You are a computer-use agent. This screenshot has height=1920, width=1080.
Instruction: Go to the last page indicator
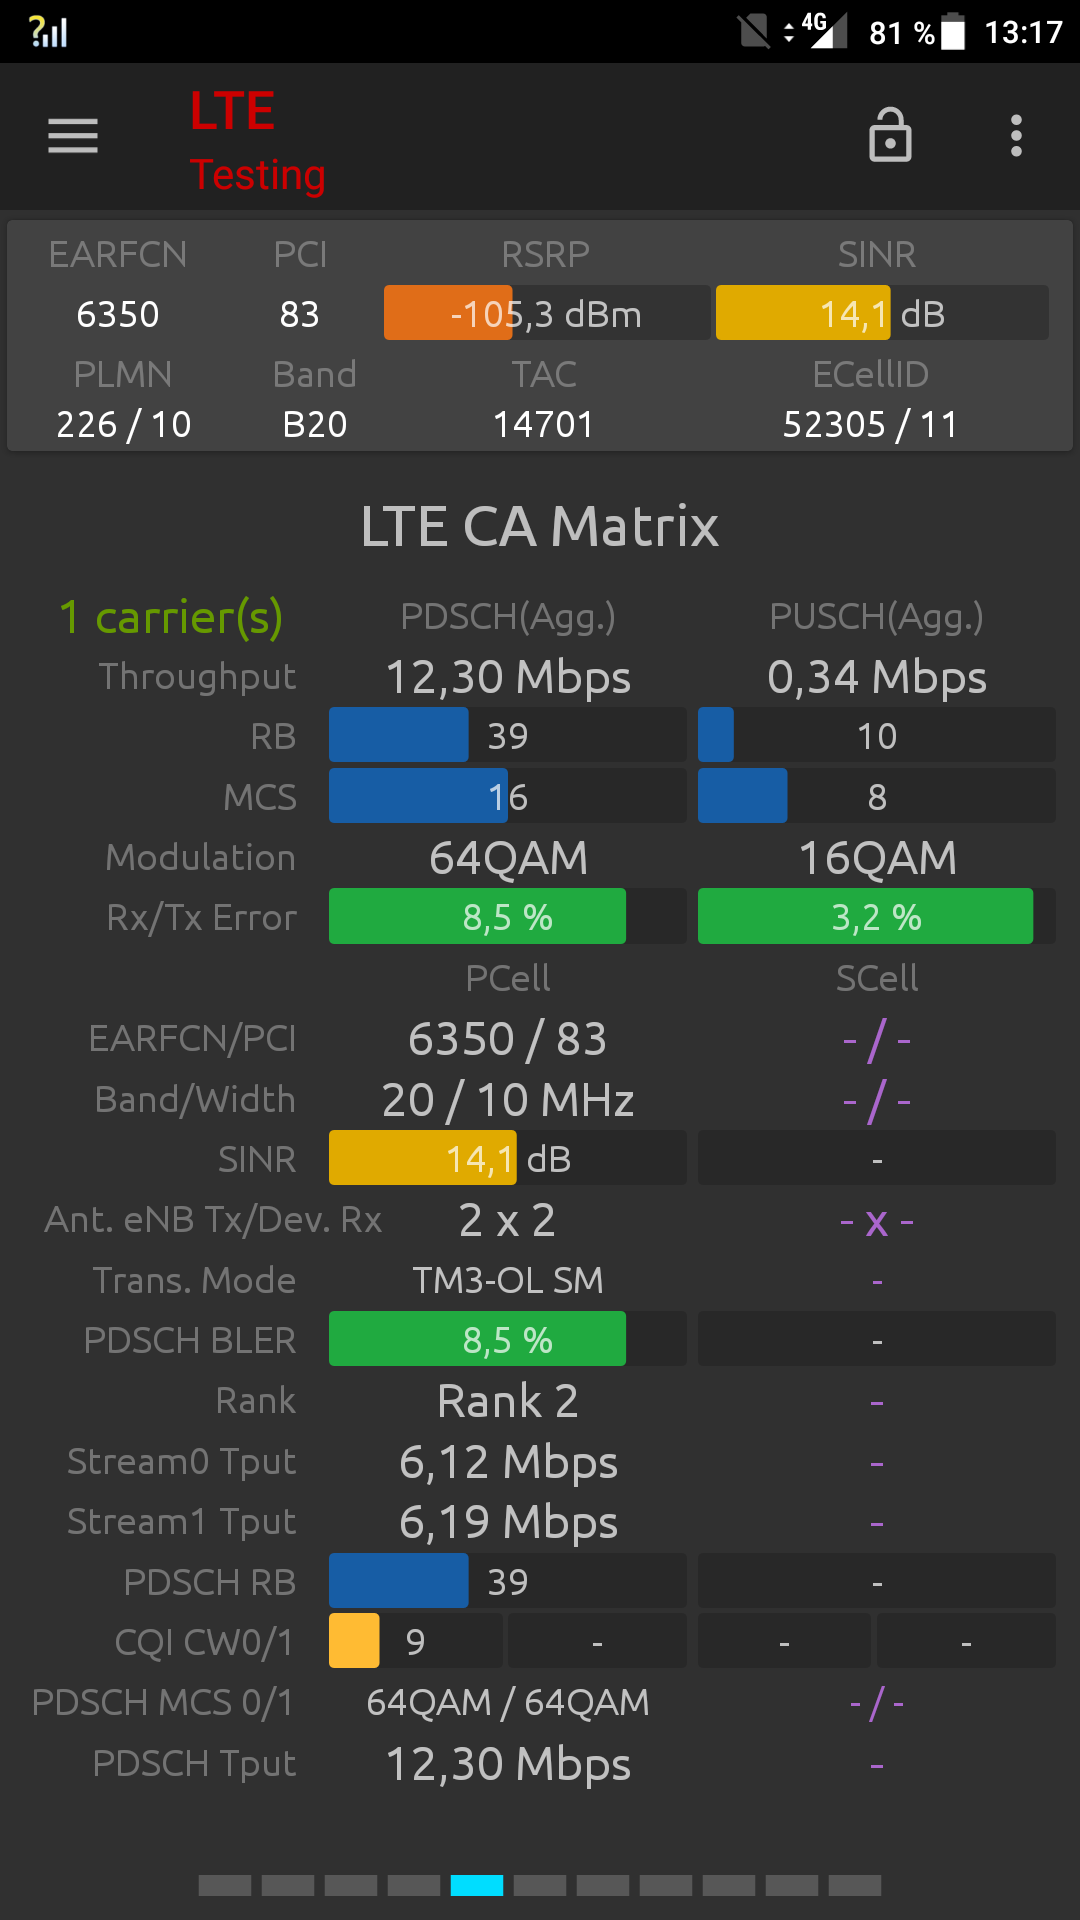[855, 1885]
